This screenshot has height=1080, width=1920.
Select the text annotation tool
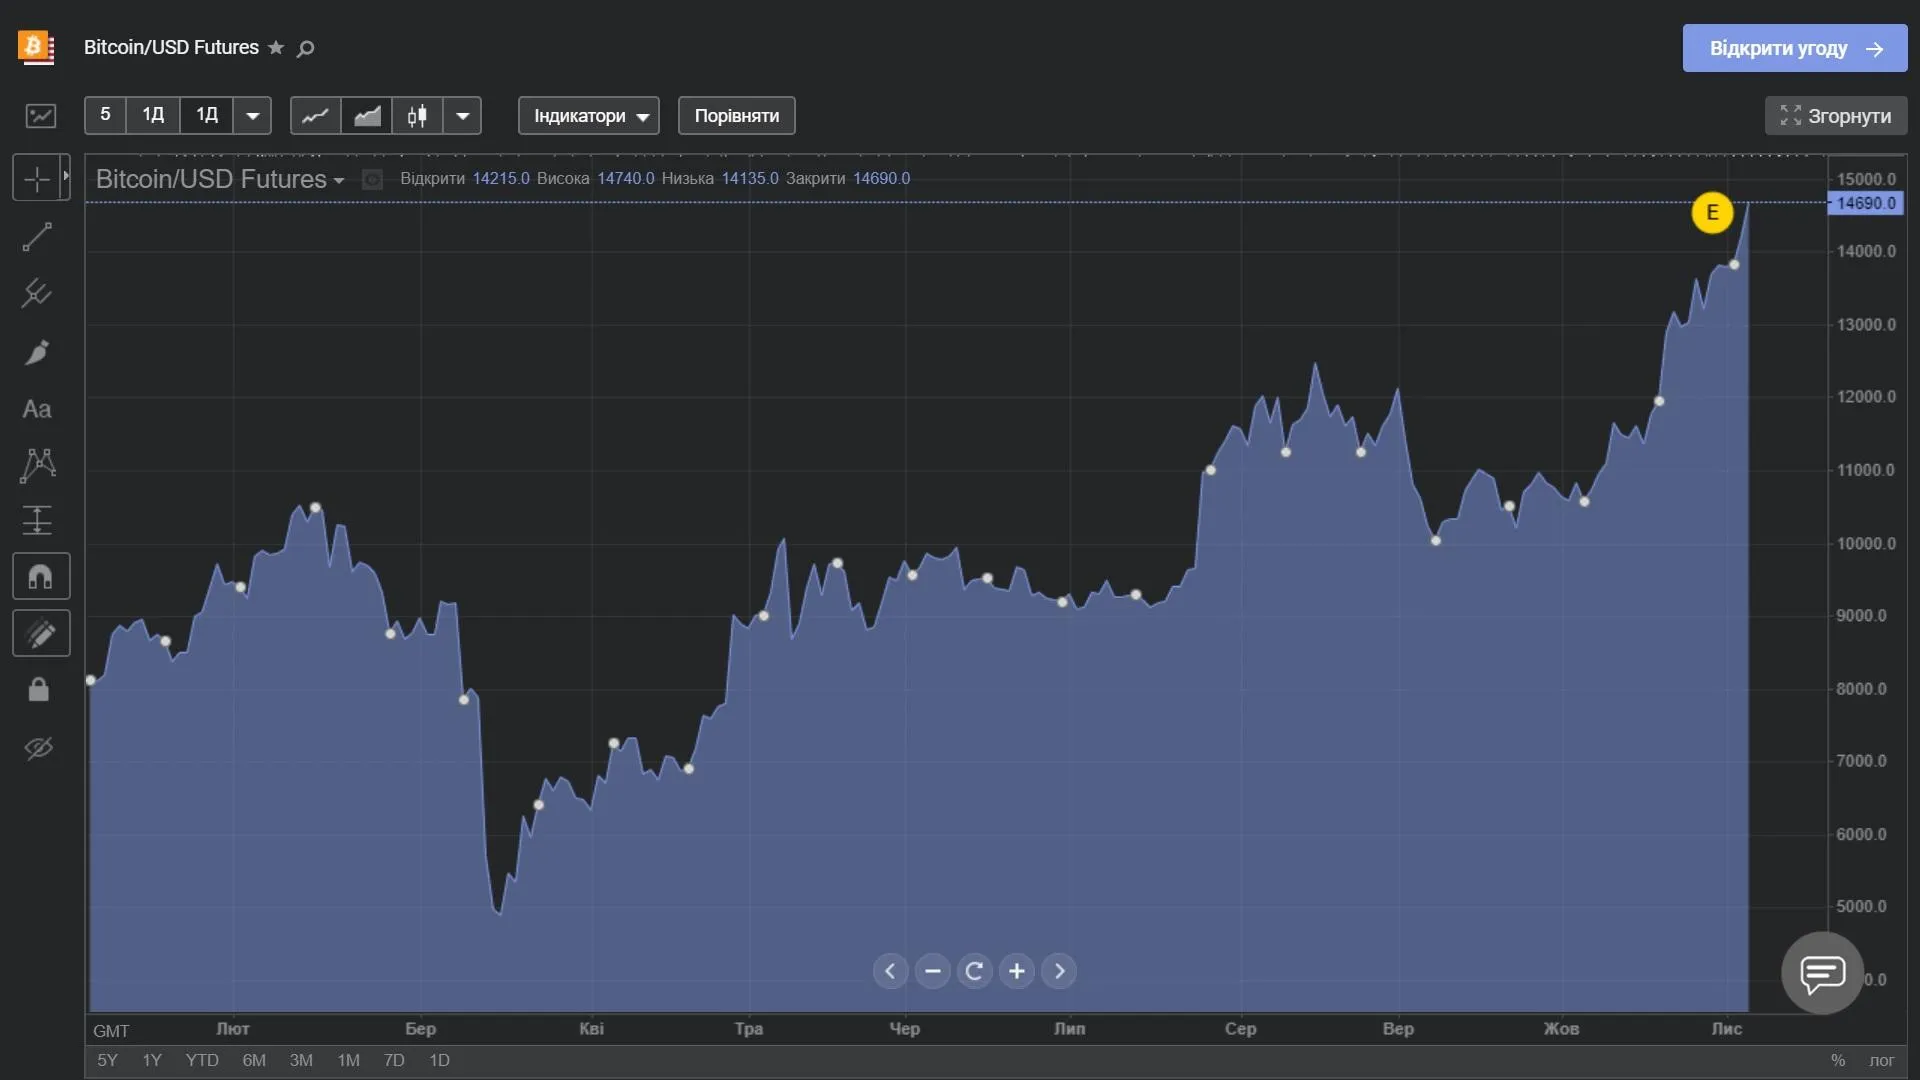point(37,409)
